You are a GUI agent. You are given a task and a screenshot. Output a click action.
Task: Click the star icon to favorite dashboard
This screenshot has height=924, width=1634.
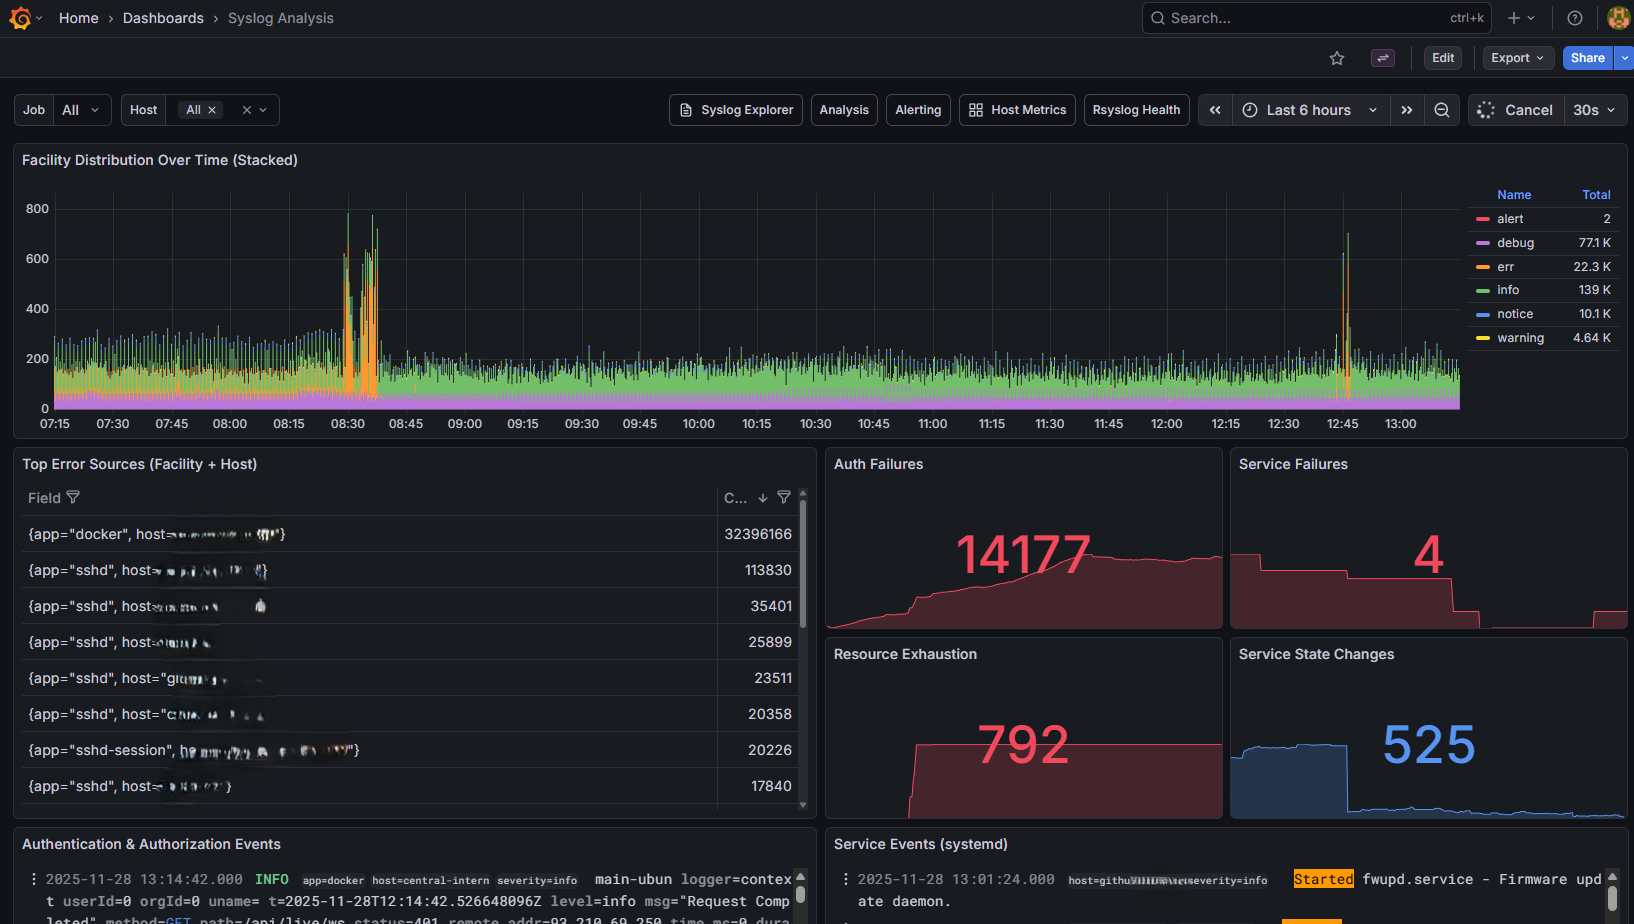coord(1337,58)
